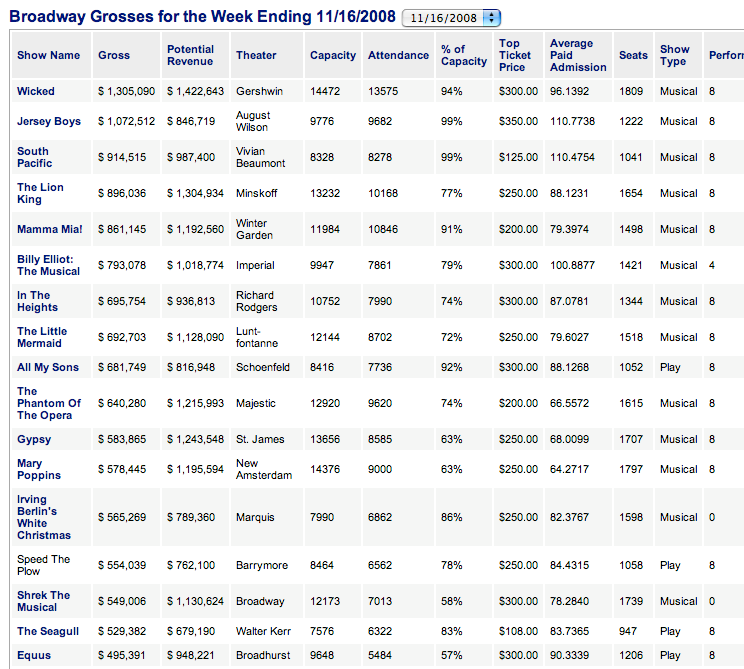The image size is (744, 669).
Task: Click The Lion King attendance 10168
Action: click(383, 193)
